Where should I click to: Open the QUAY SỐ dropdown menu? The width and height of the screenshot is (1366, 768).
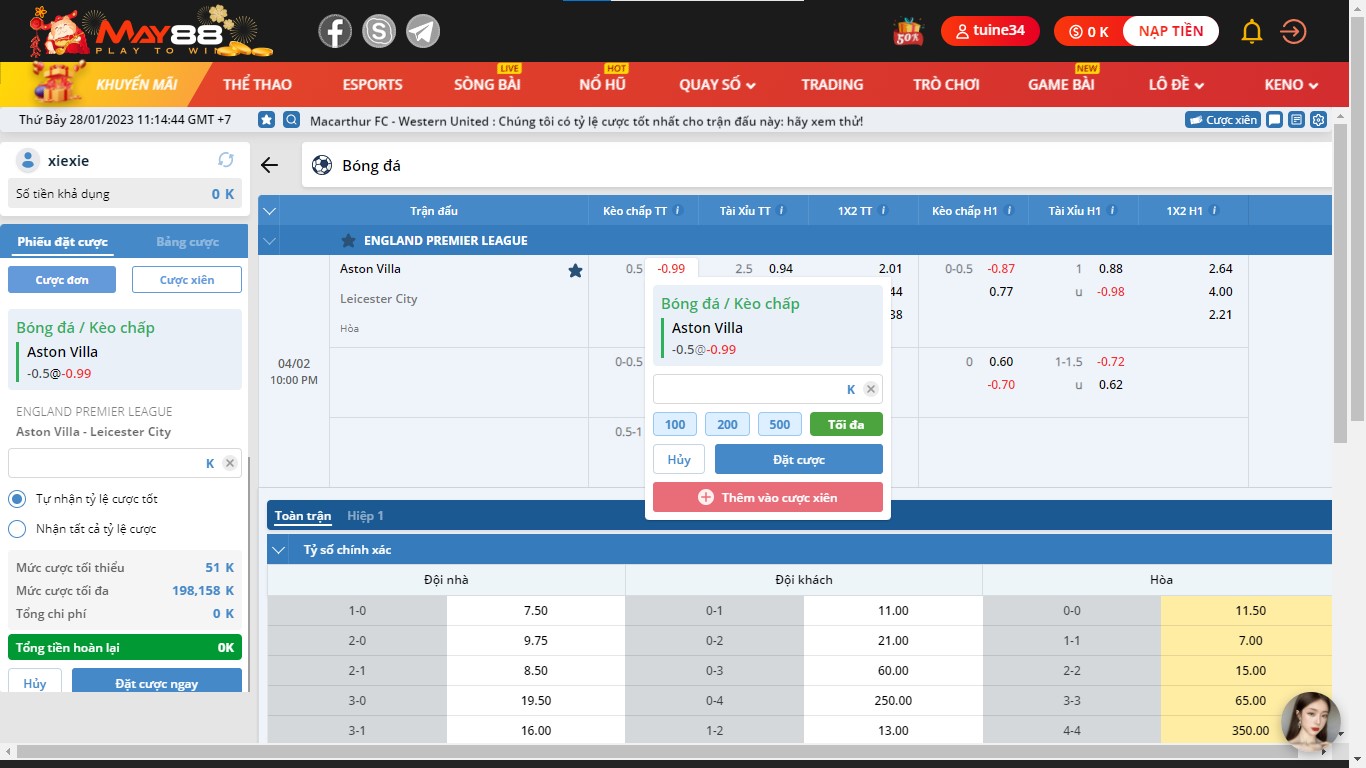click(x=717, y=85)
